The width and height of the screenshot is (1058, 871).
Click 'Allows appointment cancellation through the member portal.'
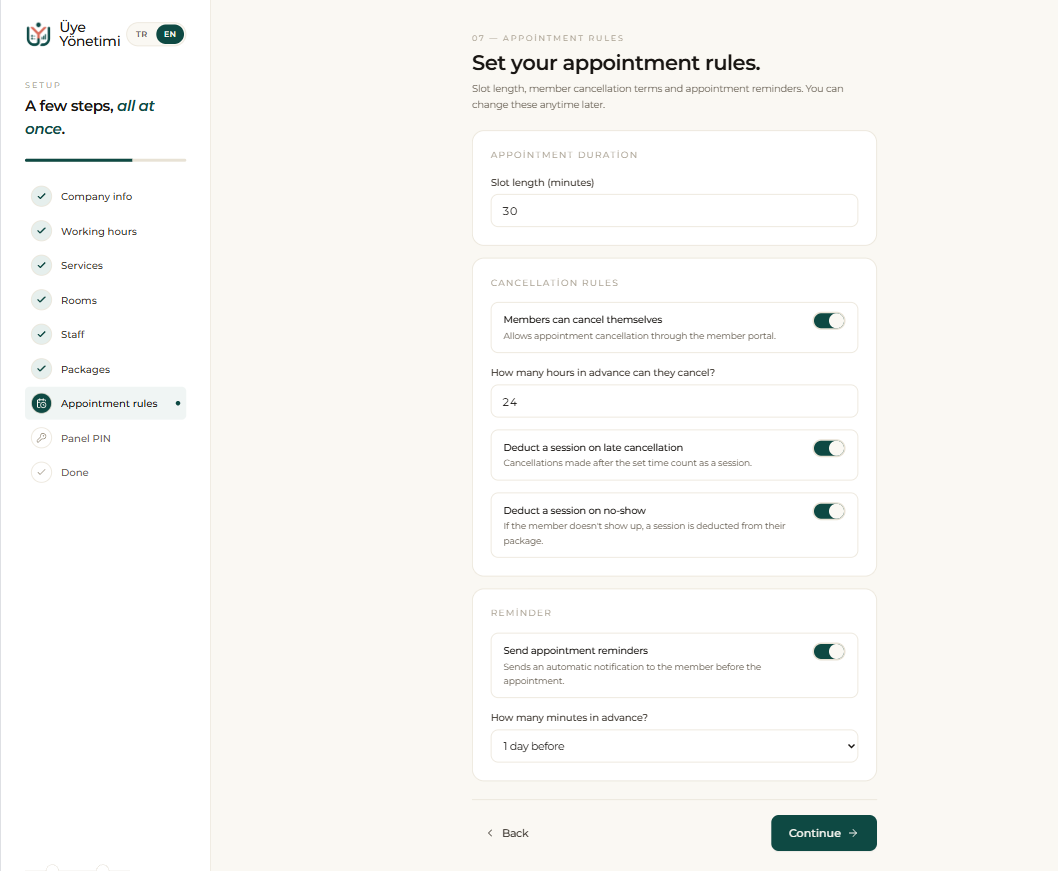click(640, 336)
